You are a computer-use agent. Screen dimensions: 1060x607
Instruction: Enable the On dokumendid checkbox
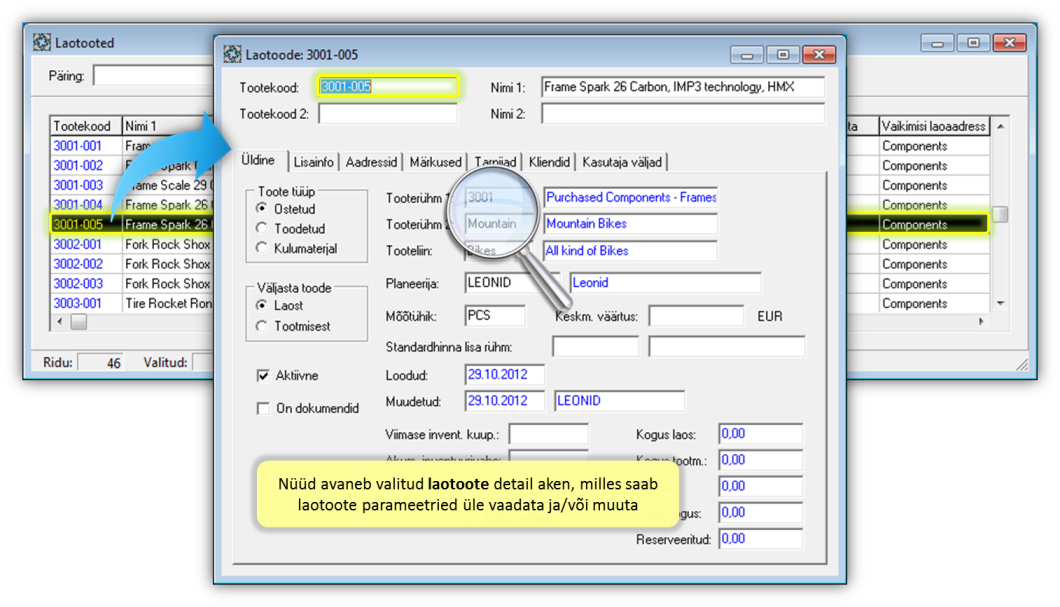263,408
